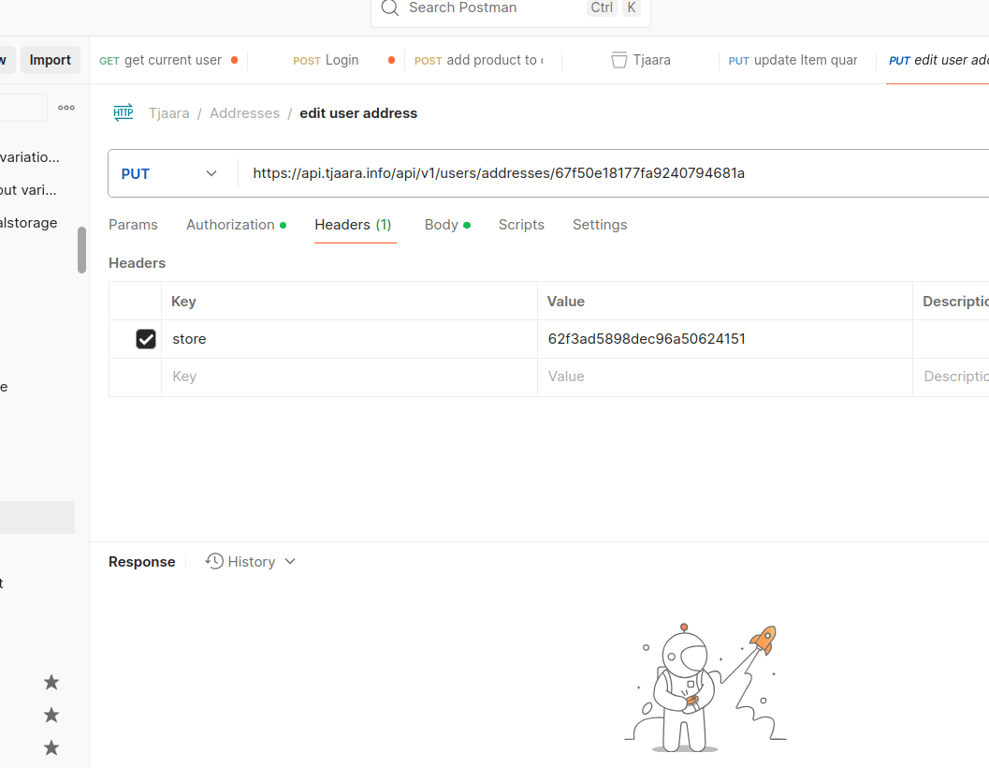Click the empty Description placeholder cell
The height and width of the screenshot is (768, 989).
click(x=951, y=377)
